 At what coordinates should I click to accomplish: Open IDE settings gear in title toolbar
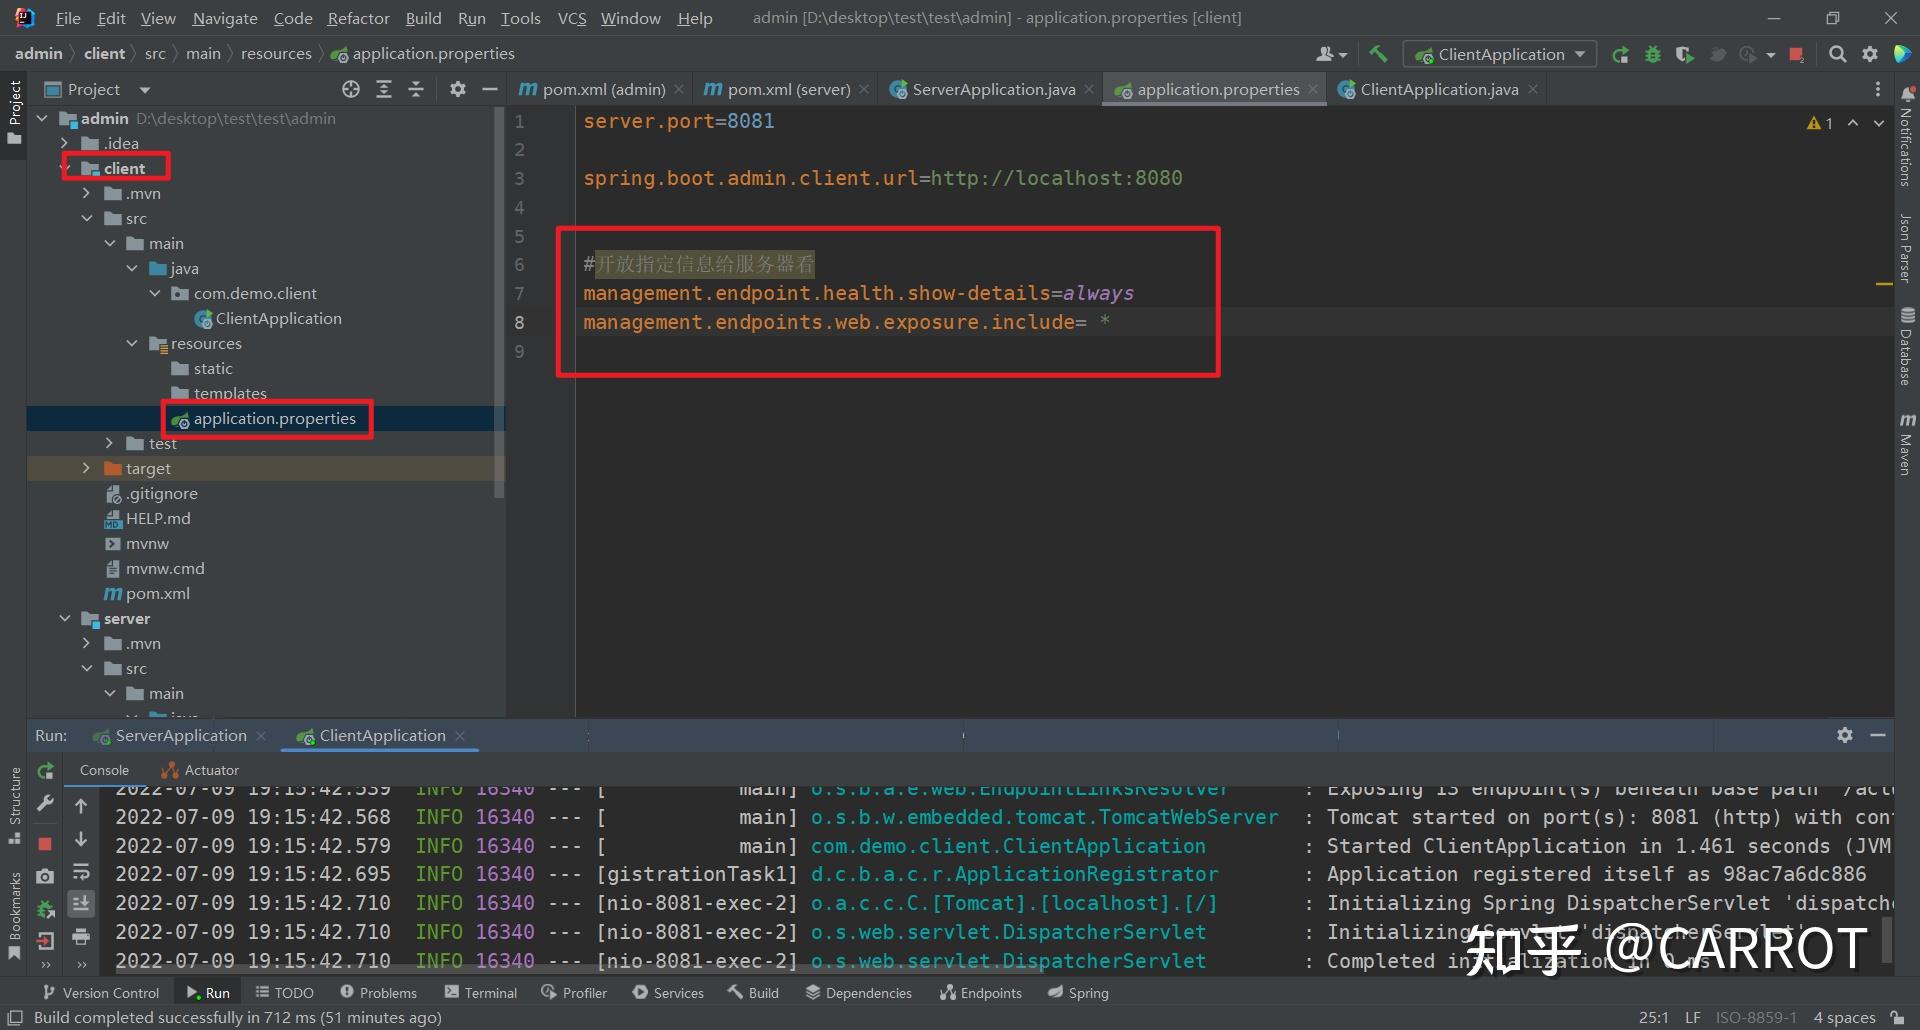tap(1869, 54)
